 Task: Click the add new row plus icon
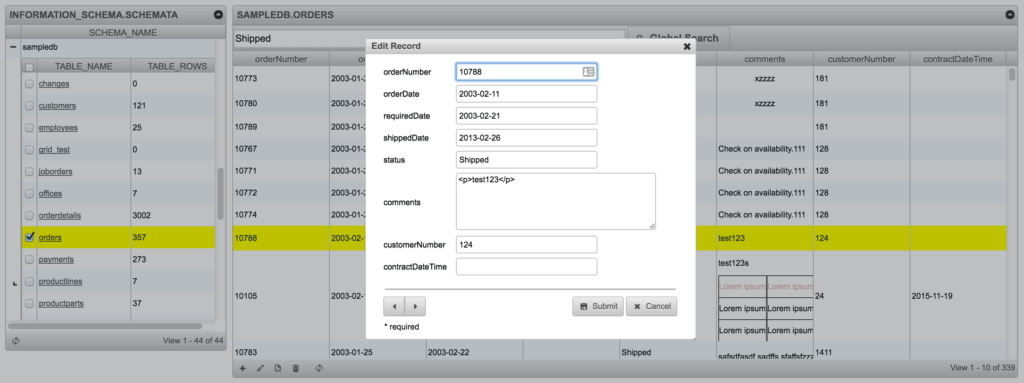point(243,369)
